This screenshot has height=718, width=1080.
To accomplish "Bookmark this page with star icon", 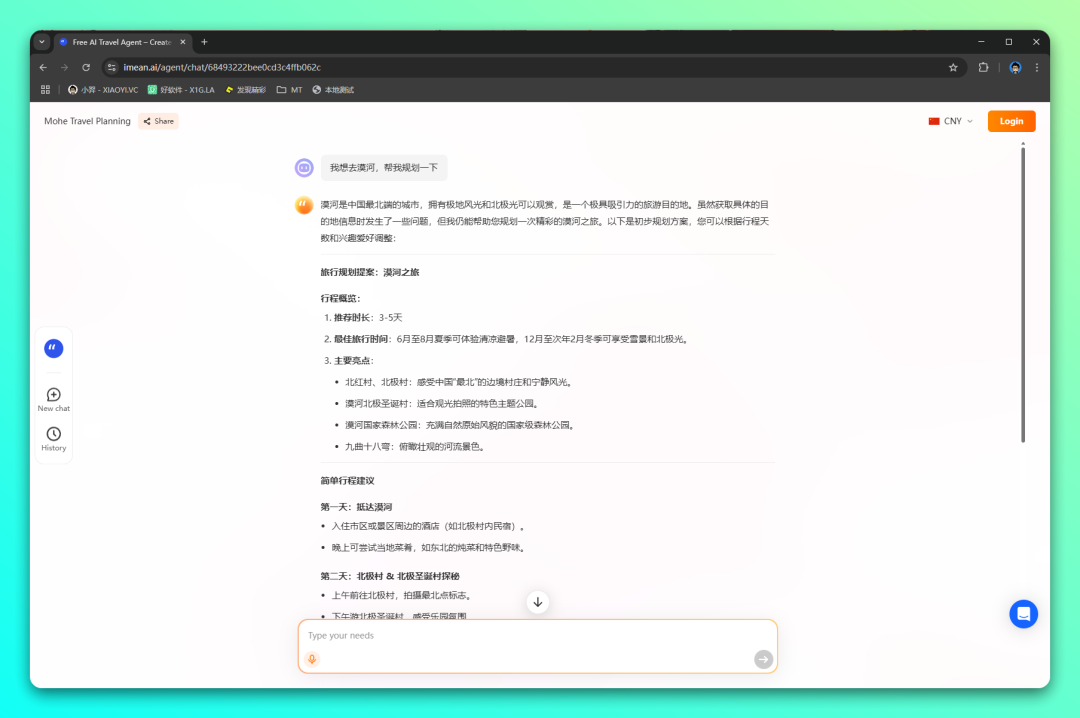I will pyautogui.click(x=953, y=67).
